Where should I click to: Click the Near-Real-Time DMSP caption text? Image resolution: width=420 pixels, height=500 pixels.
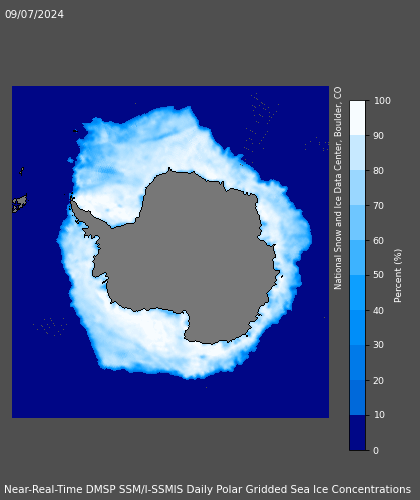207,489
